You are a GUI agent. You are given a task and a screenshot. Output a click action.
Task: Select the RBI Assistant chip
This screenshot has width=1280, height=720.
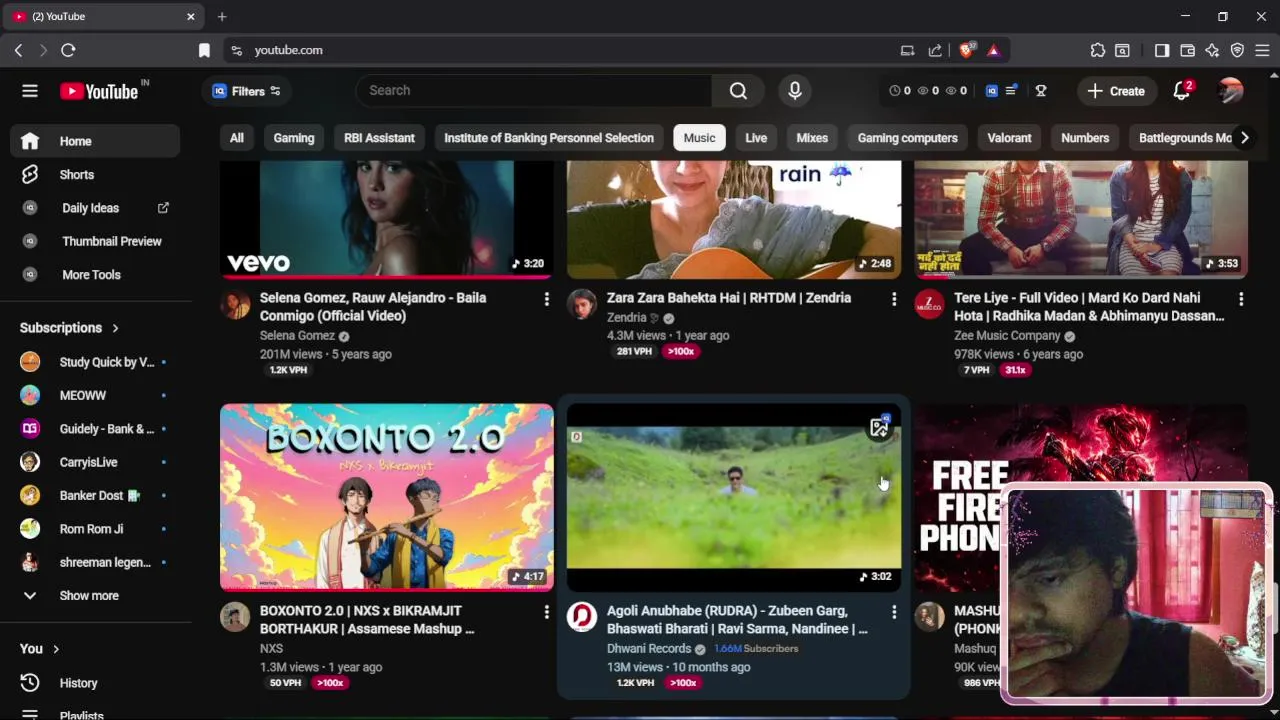(379, 138)
